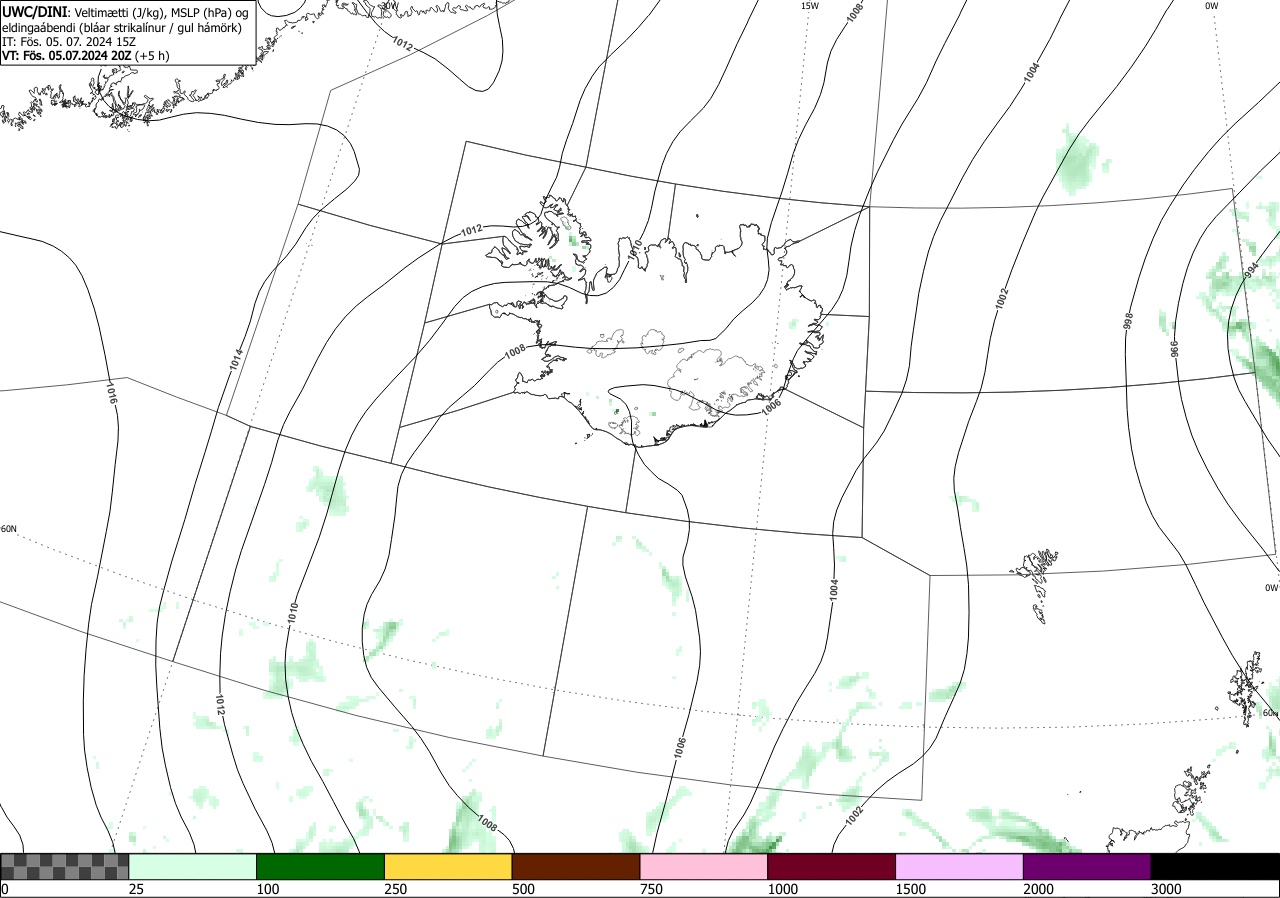Image resolution: width=1280 pixels, height=898 pixels.
Task: Click the gray checkered 0–25 legend swatch
Action: pyautogui.click(x=65, y=866)
